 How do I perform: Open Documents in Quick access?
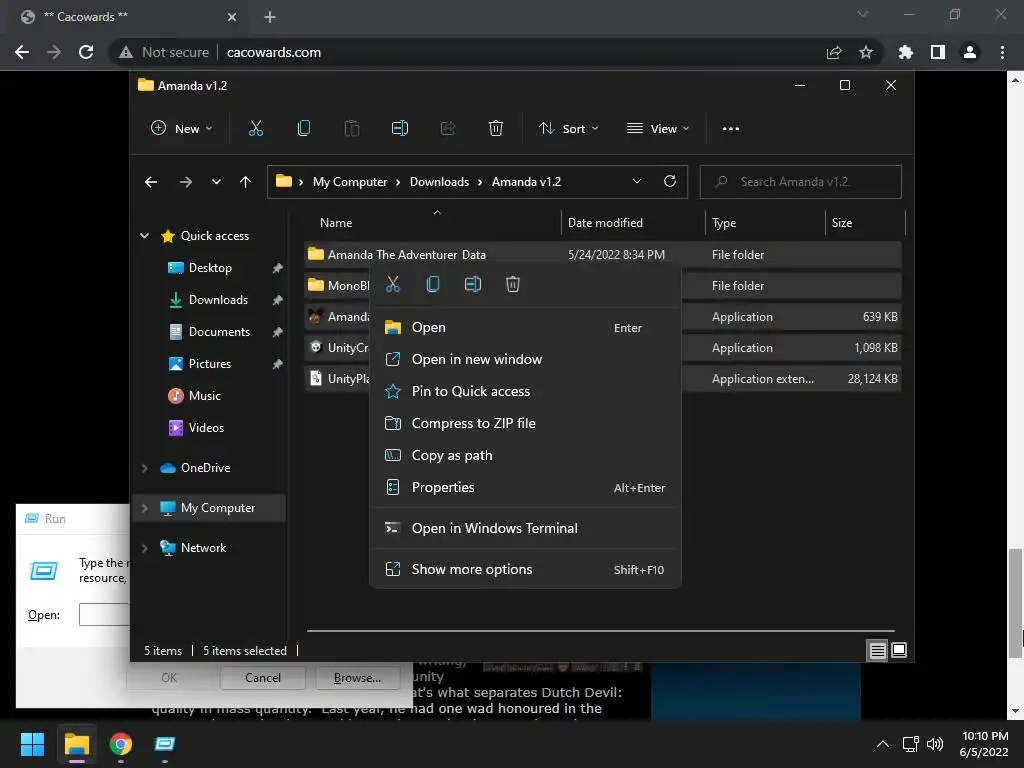point(219,332)
